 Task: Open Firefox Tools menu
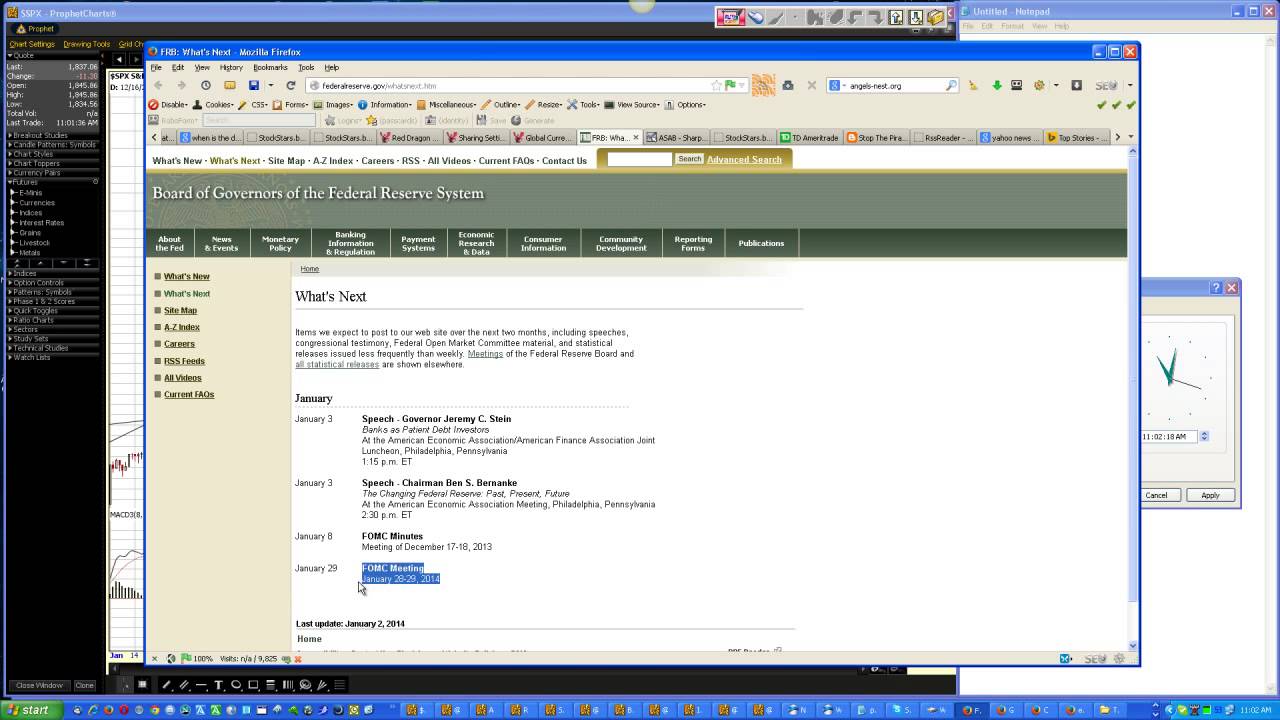tap(306, 68)
